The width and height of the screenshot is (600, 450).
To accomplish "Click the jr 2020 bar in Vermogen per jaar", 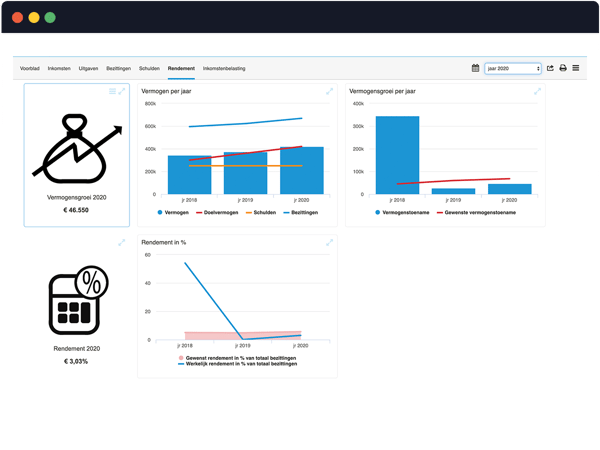I will click(x=302, y=171).
